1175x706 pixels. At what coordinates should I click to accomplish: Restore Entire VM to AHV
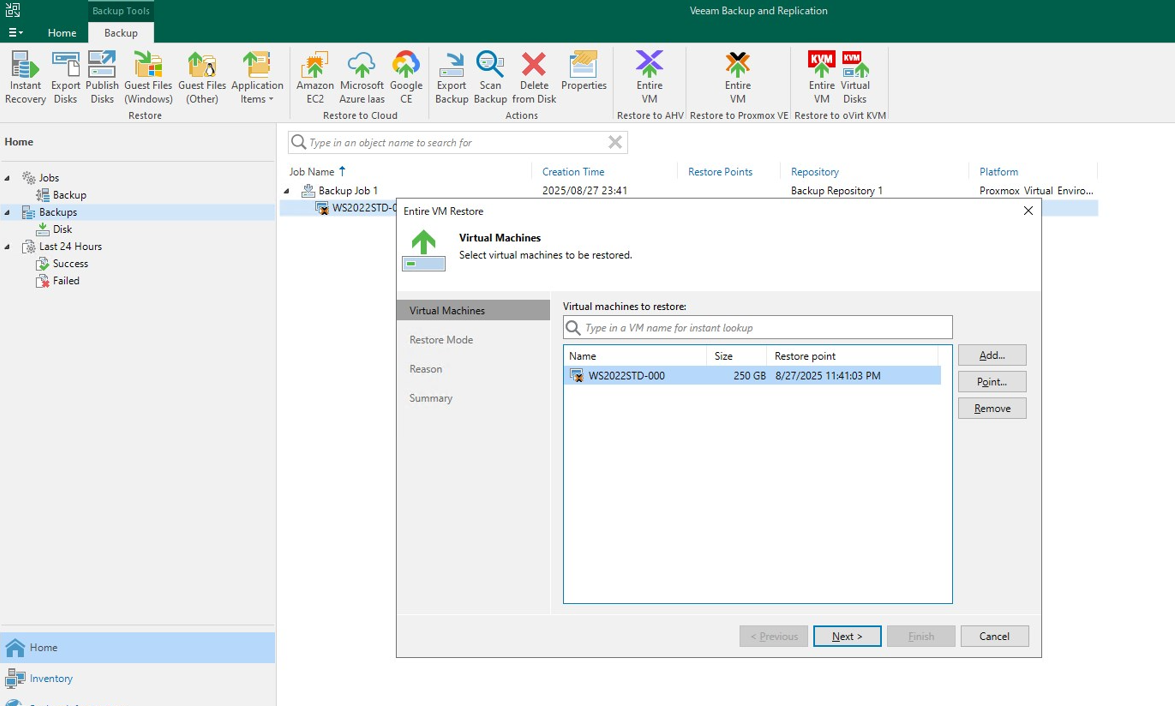pos(649,78)
